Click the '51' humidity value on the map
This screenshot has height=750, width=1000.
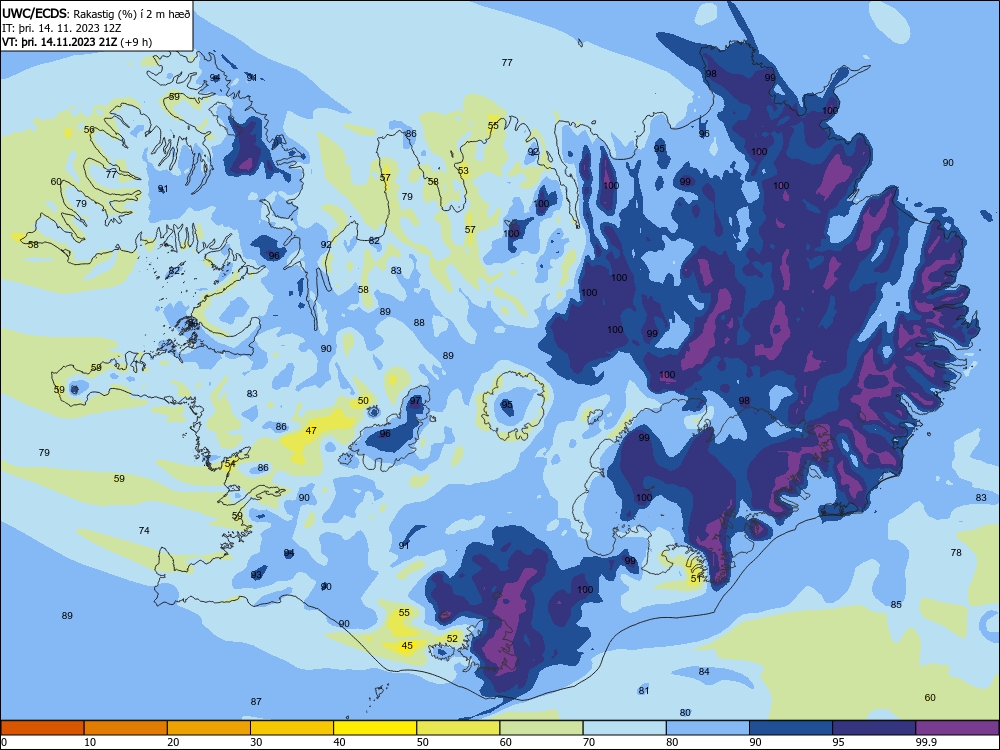(x=696, y=578)
